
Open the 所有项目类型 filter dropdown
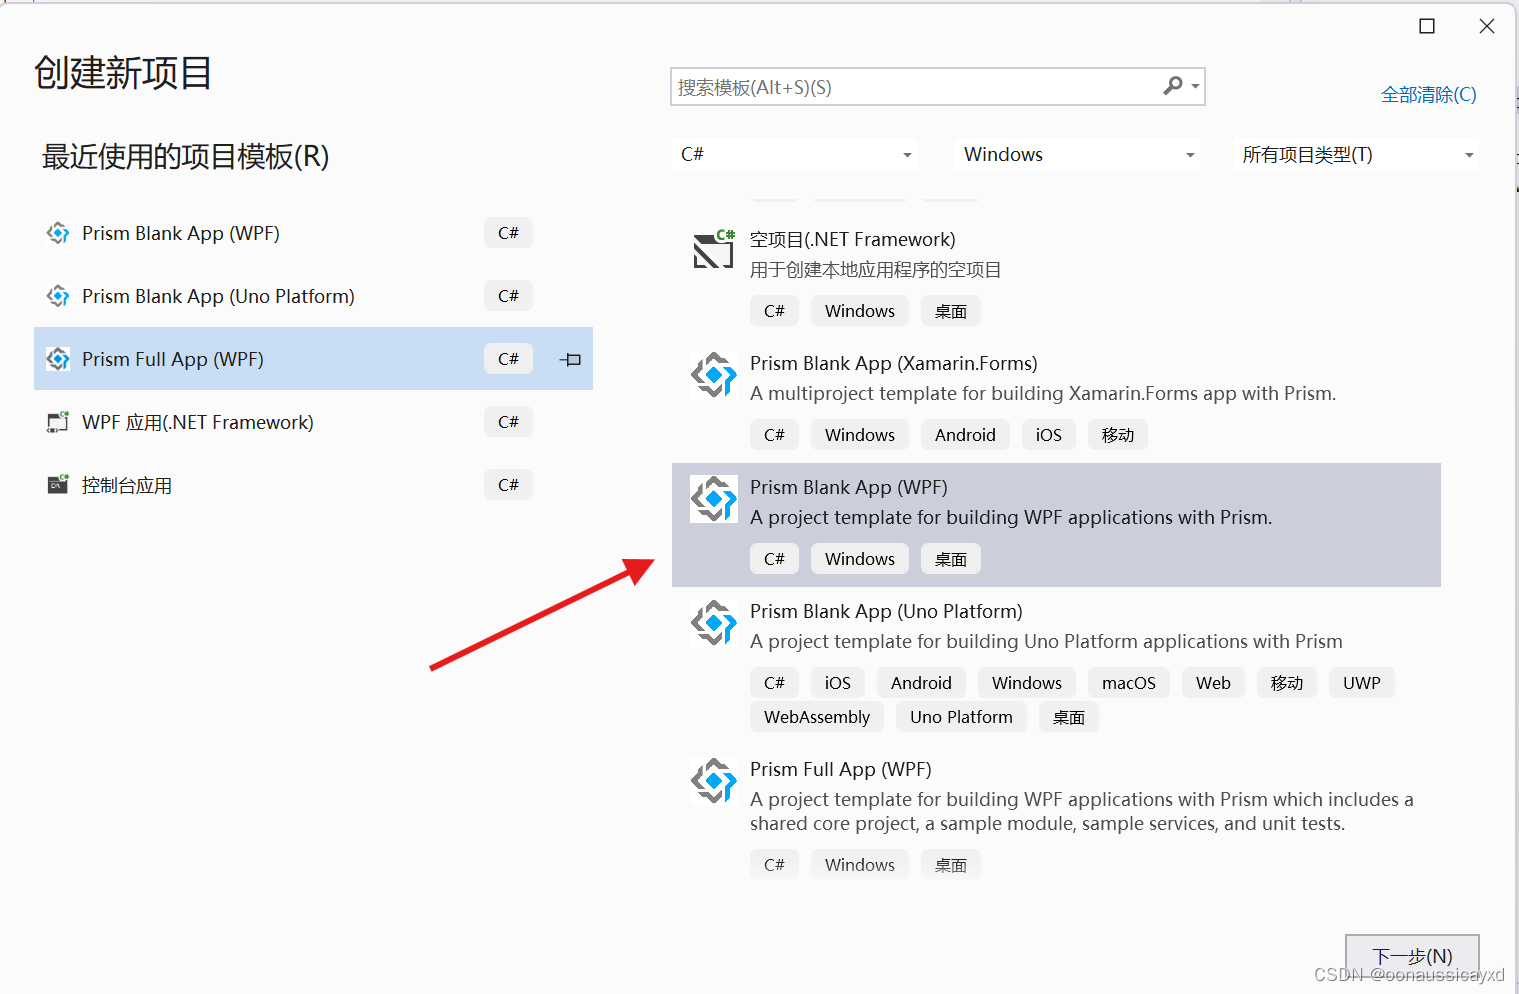[x=1356, y=154]
